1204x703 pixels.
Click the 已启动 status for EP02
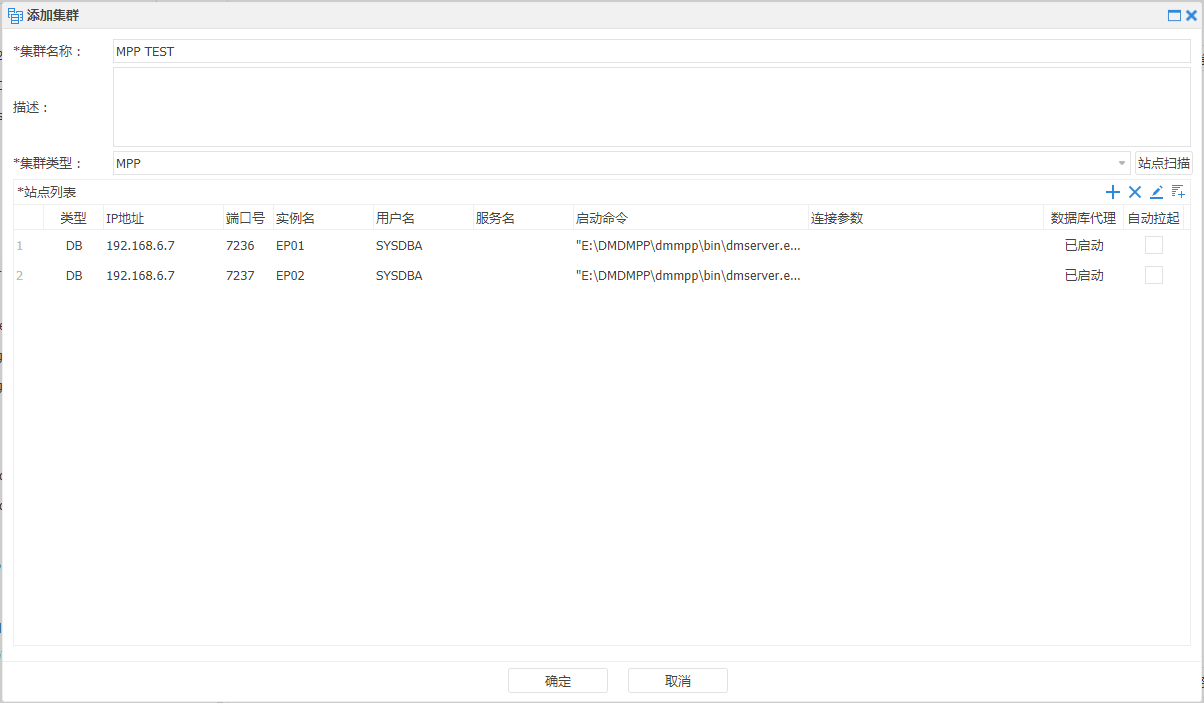click(1084, 275)
